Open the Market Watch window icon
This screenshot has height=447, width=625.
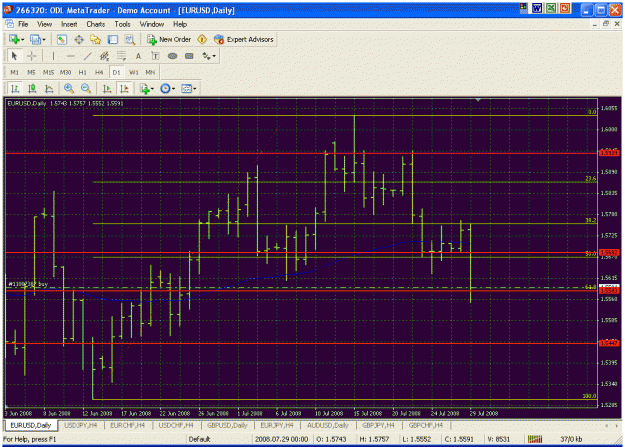[61, 39]
